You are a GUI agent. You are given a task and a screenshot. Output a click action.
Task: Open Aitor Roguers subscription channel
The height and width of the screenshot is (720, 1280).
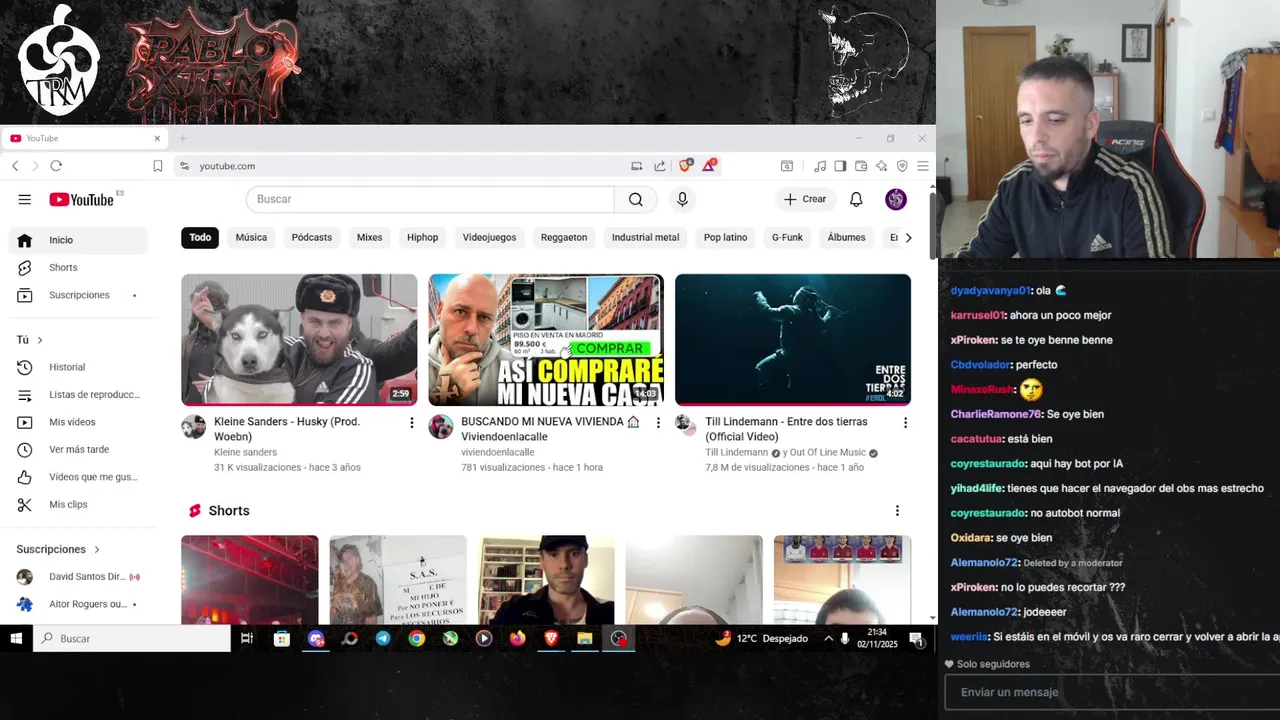pos(78,604)
